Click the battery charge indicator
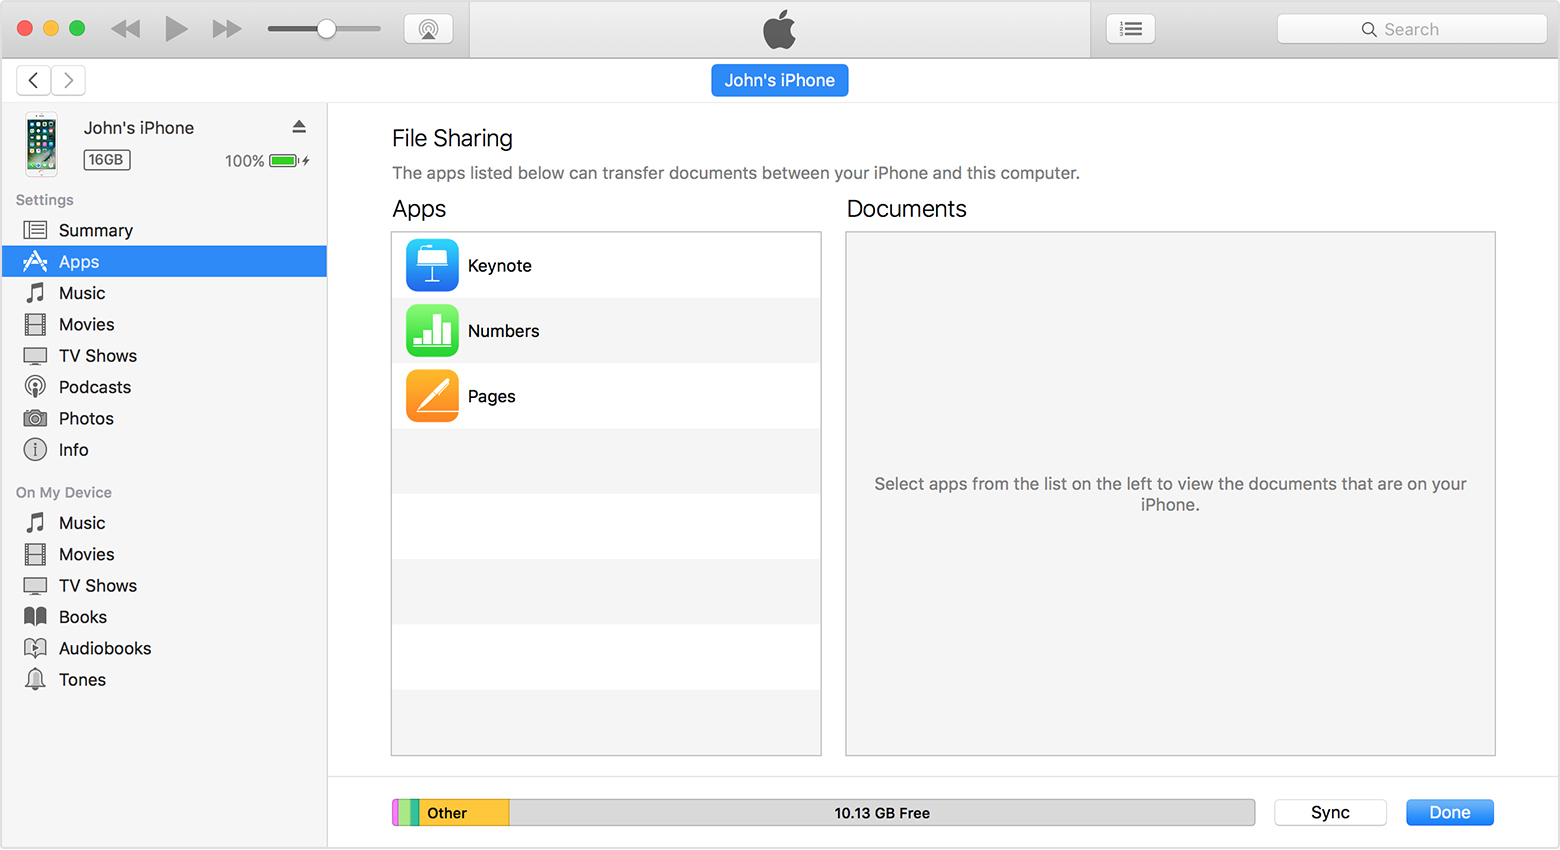 pos(284,160)
